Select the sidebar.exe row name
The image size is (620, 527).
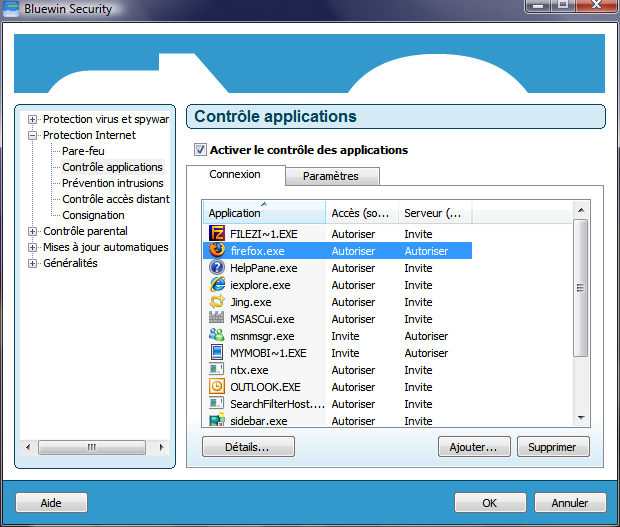point(259,421)
